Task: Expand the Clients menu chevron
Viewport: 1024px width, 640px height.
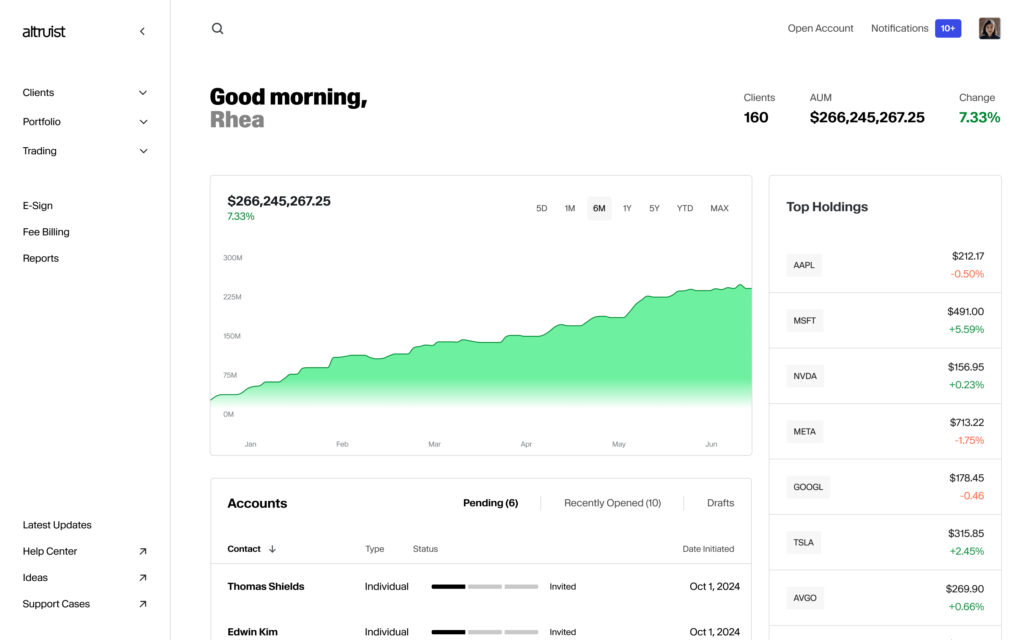Action: tap(143, 93)
